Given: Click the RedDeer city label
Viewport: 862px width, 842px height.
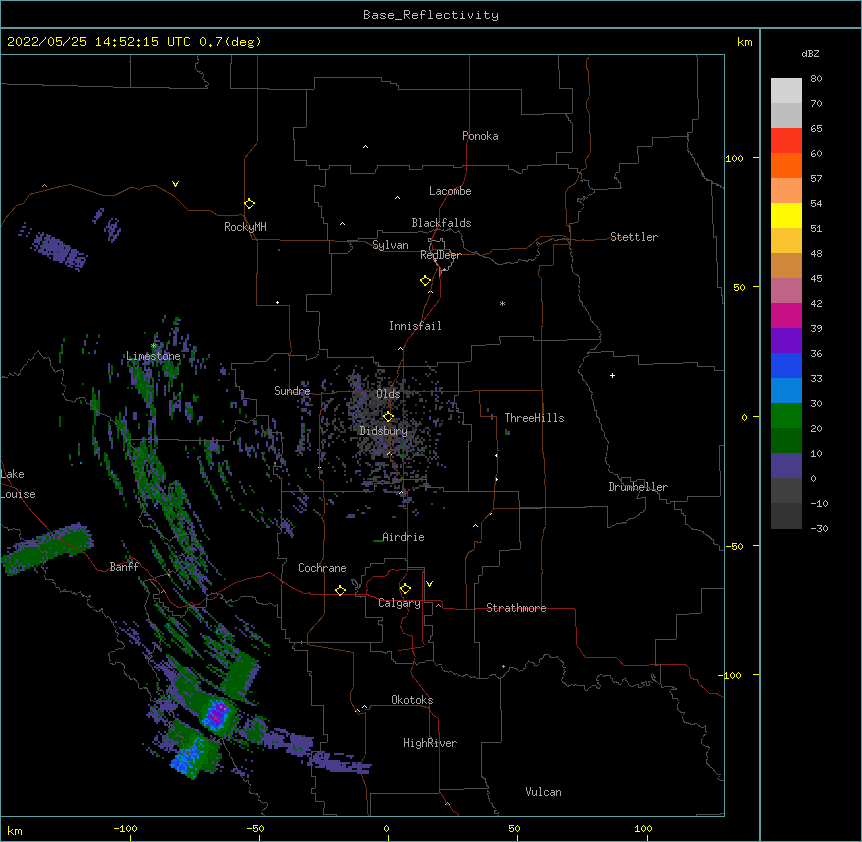Looking at the screenshot, I should [x=440, y=255].
